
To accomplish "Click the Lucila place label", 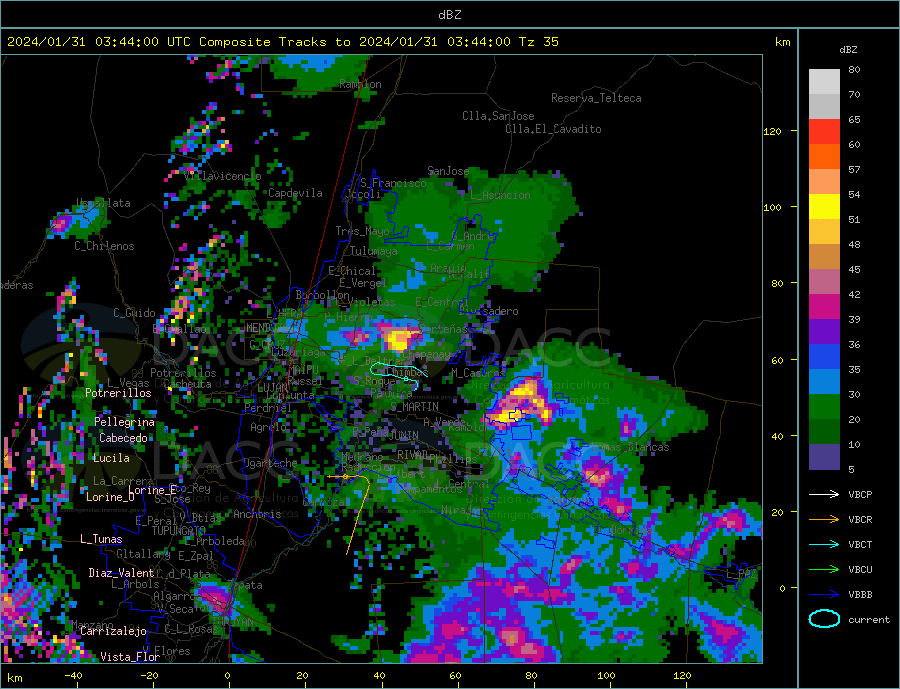I will point(111,458).
